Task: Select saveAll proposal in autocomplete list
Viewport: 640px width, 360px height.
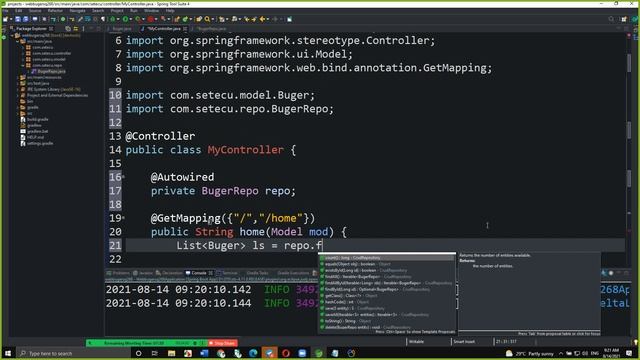Action: [387, 315]
